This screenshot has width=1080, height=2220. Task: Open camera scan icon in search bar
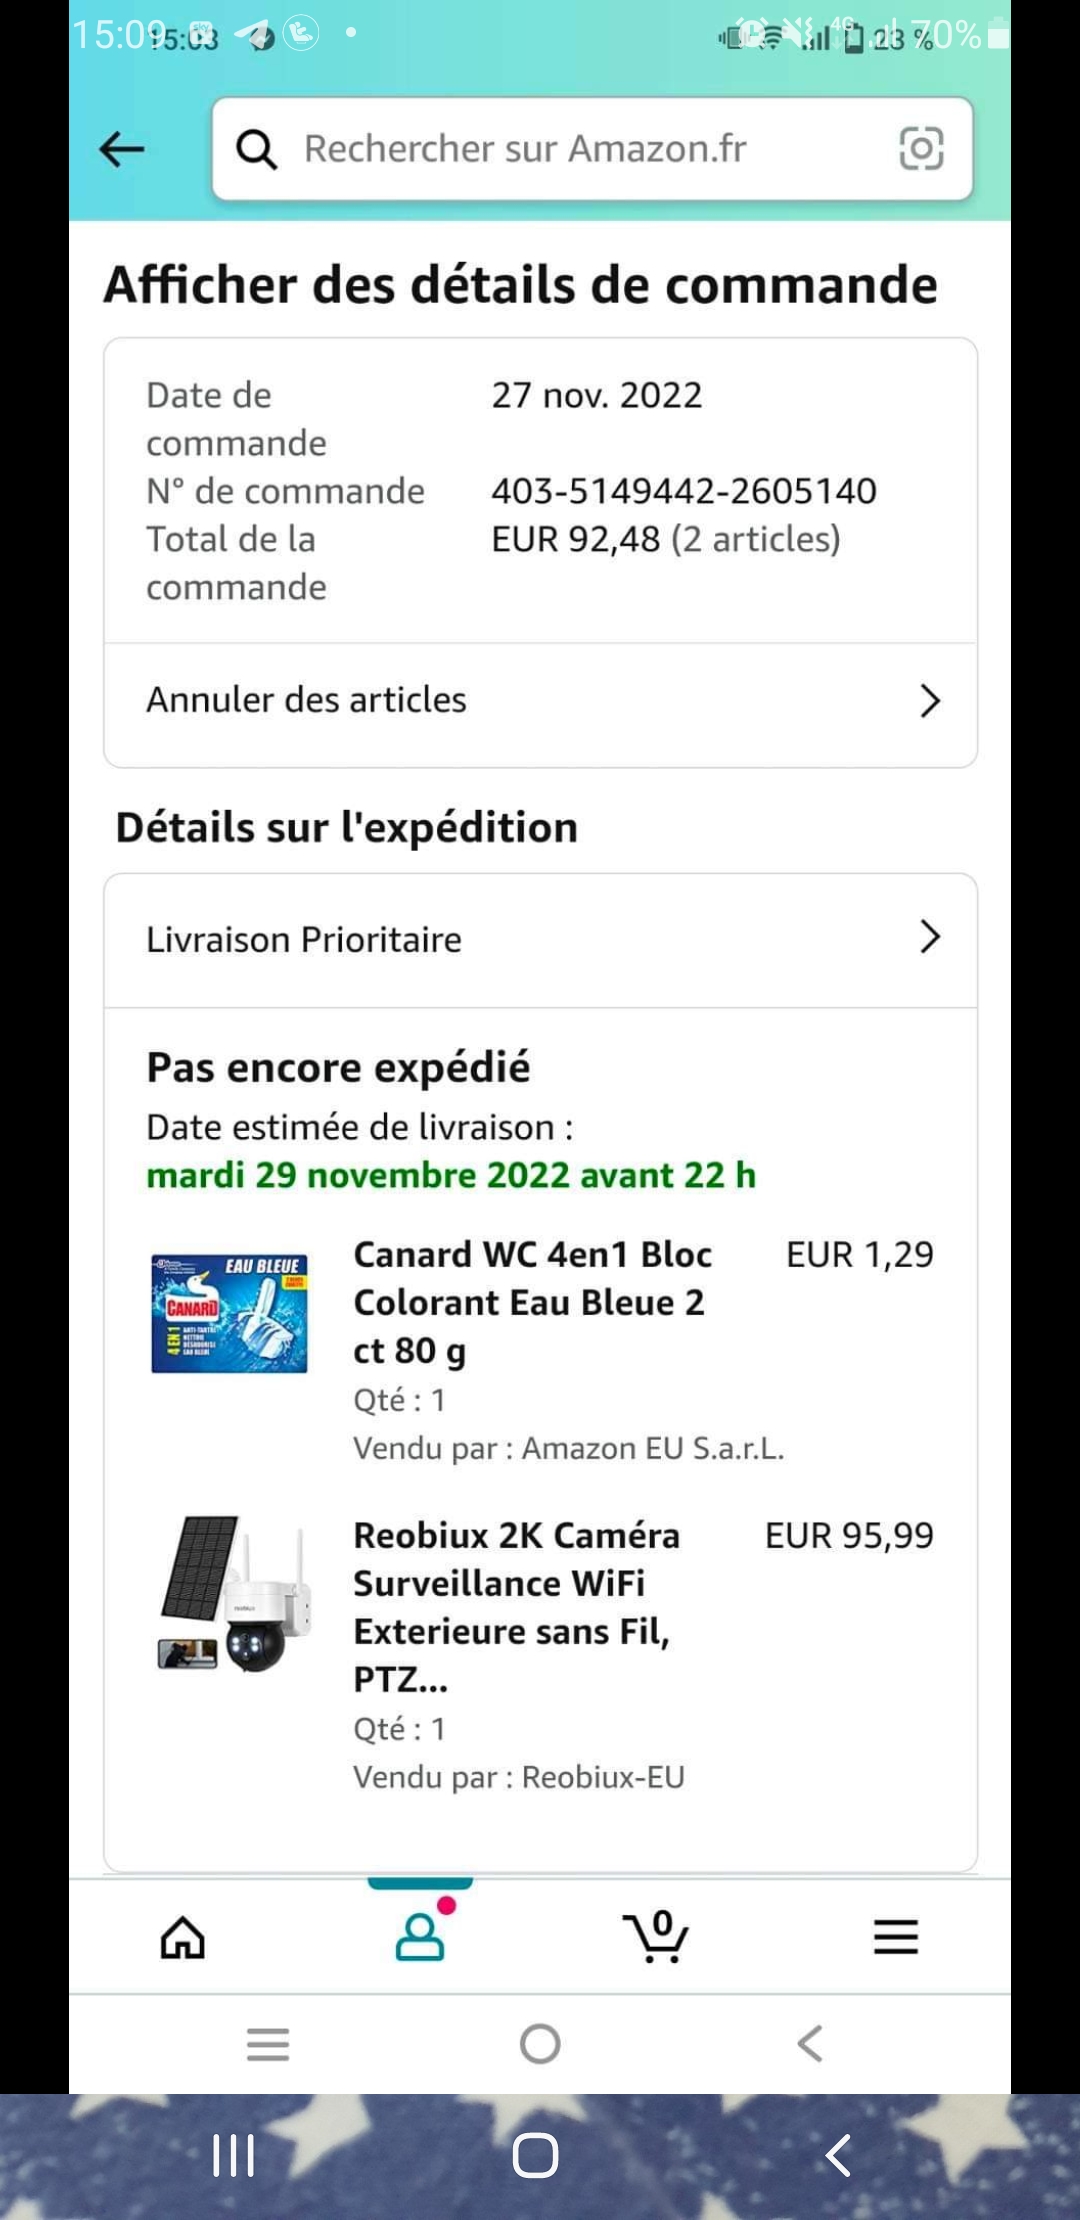921,149
